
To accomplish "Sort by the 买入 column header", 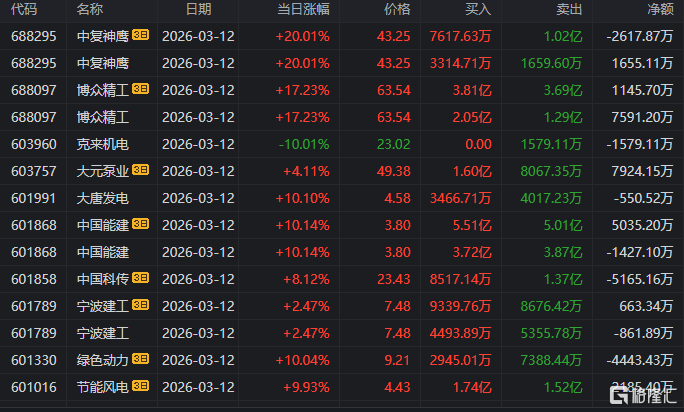I will click(x=479, y=9).
